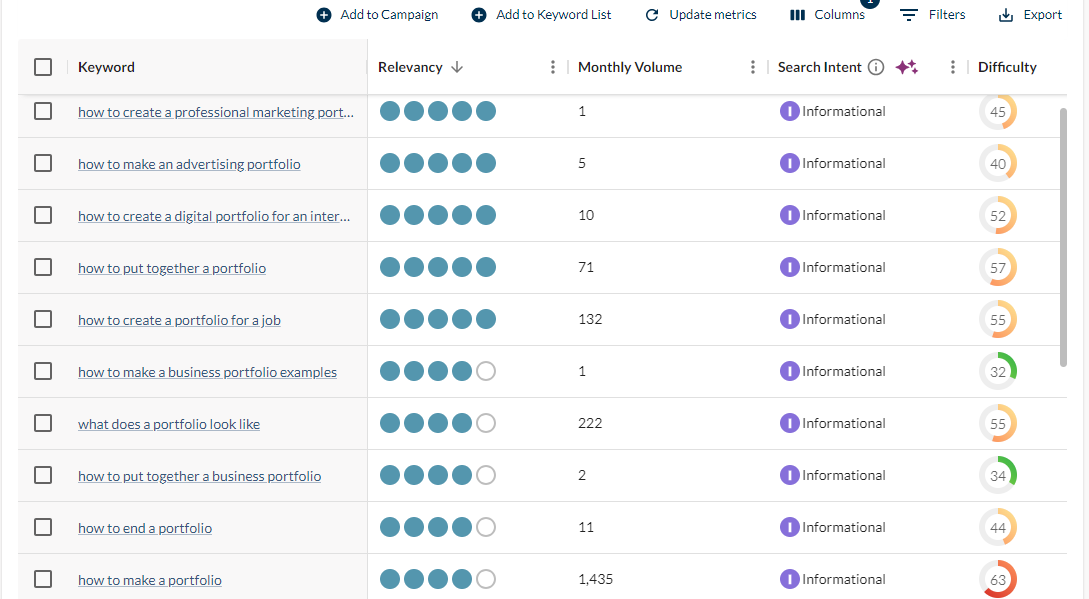Click difficulty ring showing 44

tap(998, 527)
